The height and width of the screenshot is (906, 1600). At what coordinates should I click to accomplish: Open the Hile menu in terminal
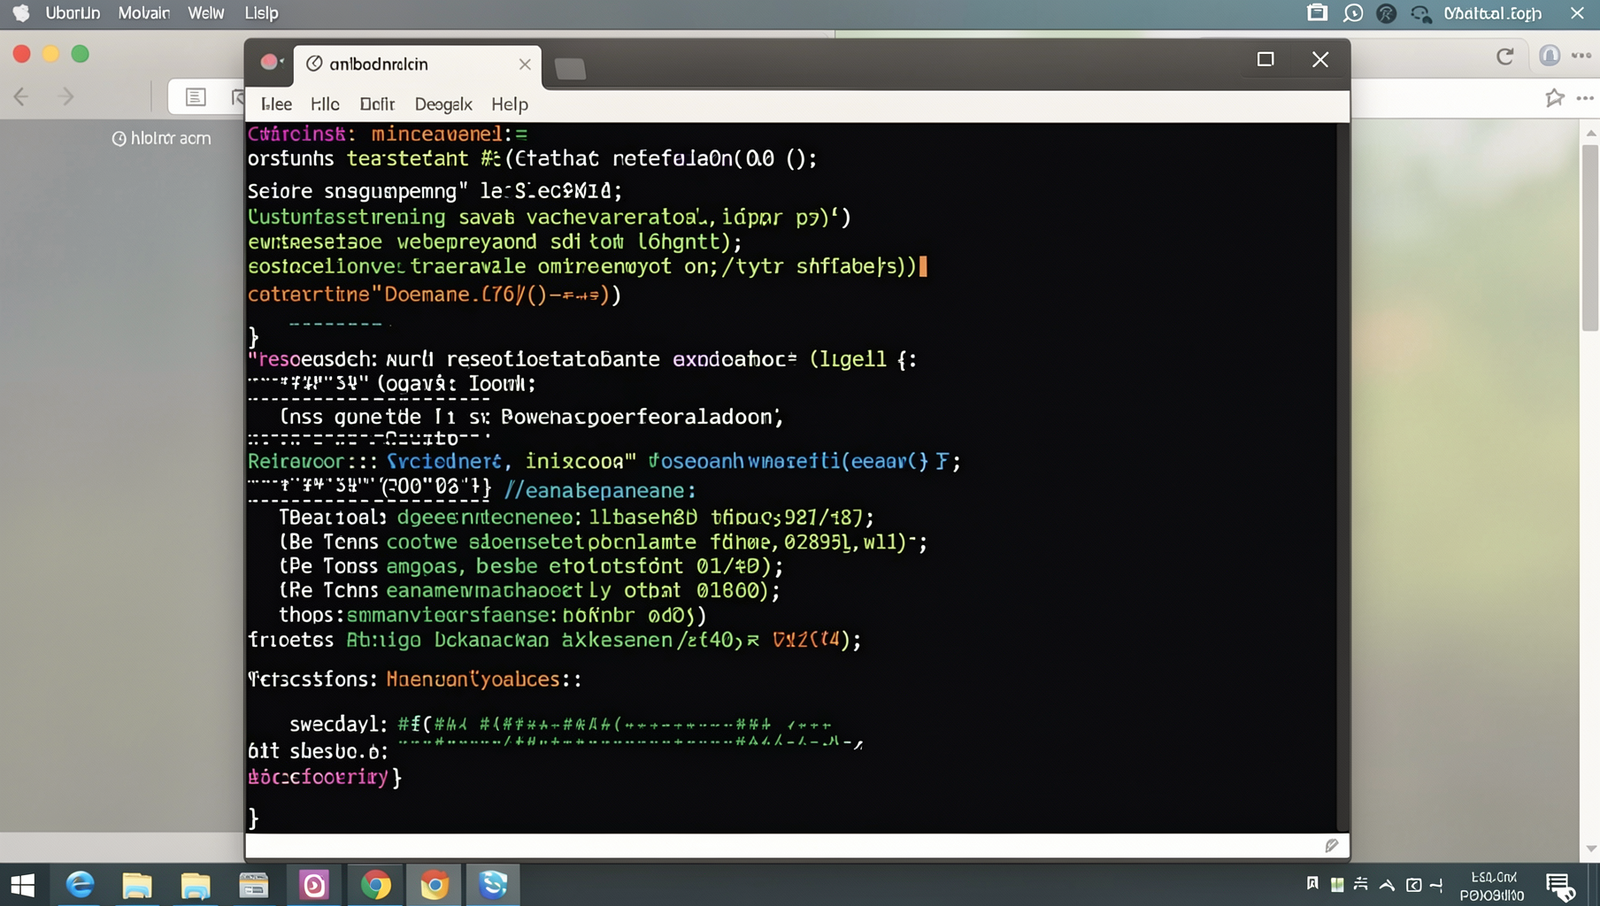(x=325, y=104)
